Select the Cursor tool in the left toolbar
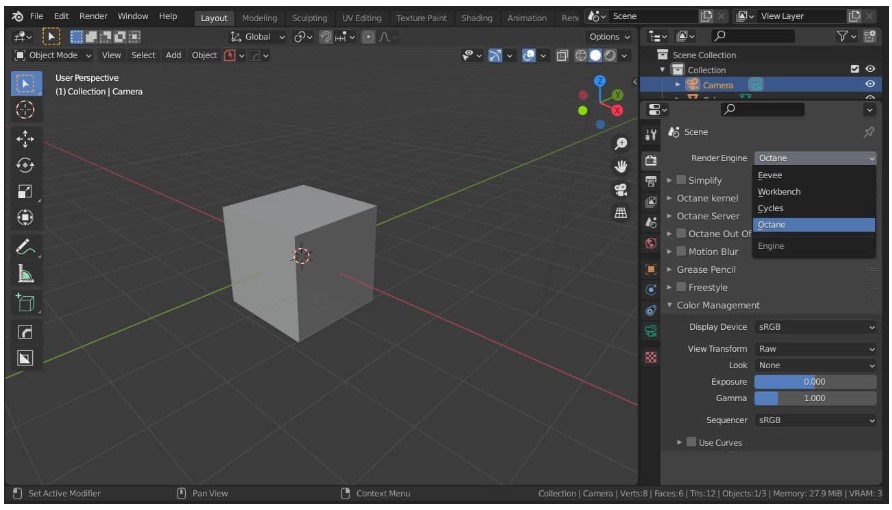The image size is (892, 510). (x=26, y=110)
